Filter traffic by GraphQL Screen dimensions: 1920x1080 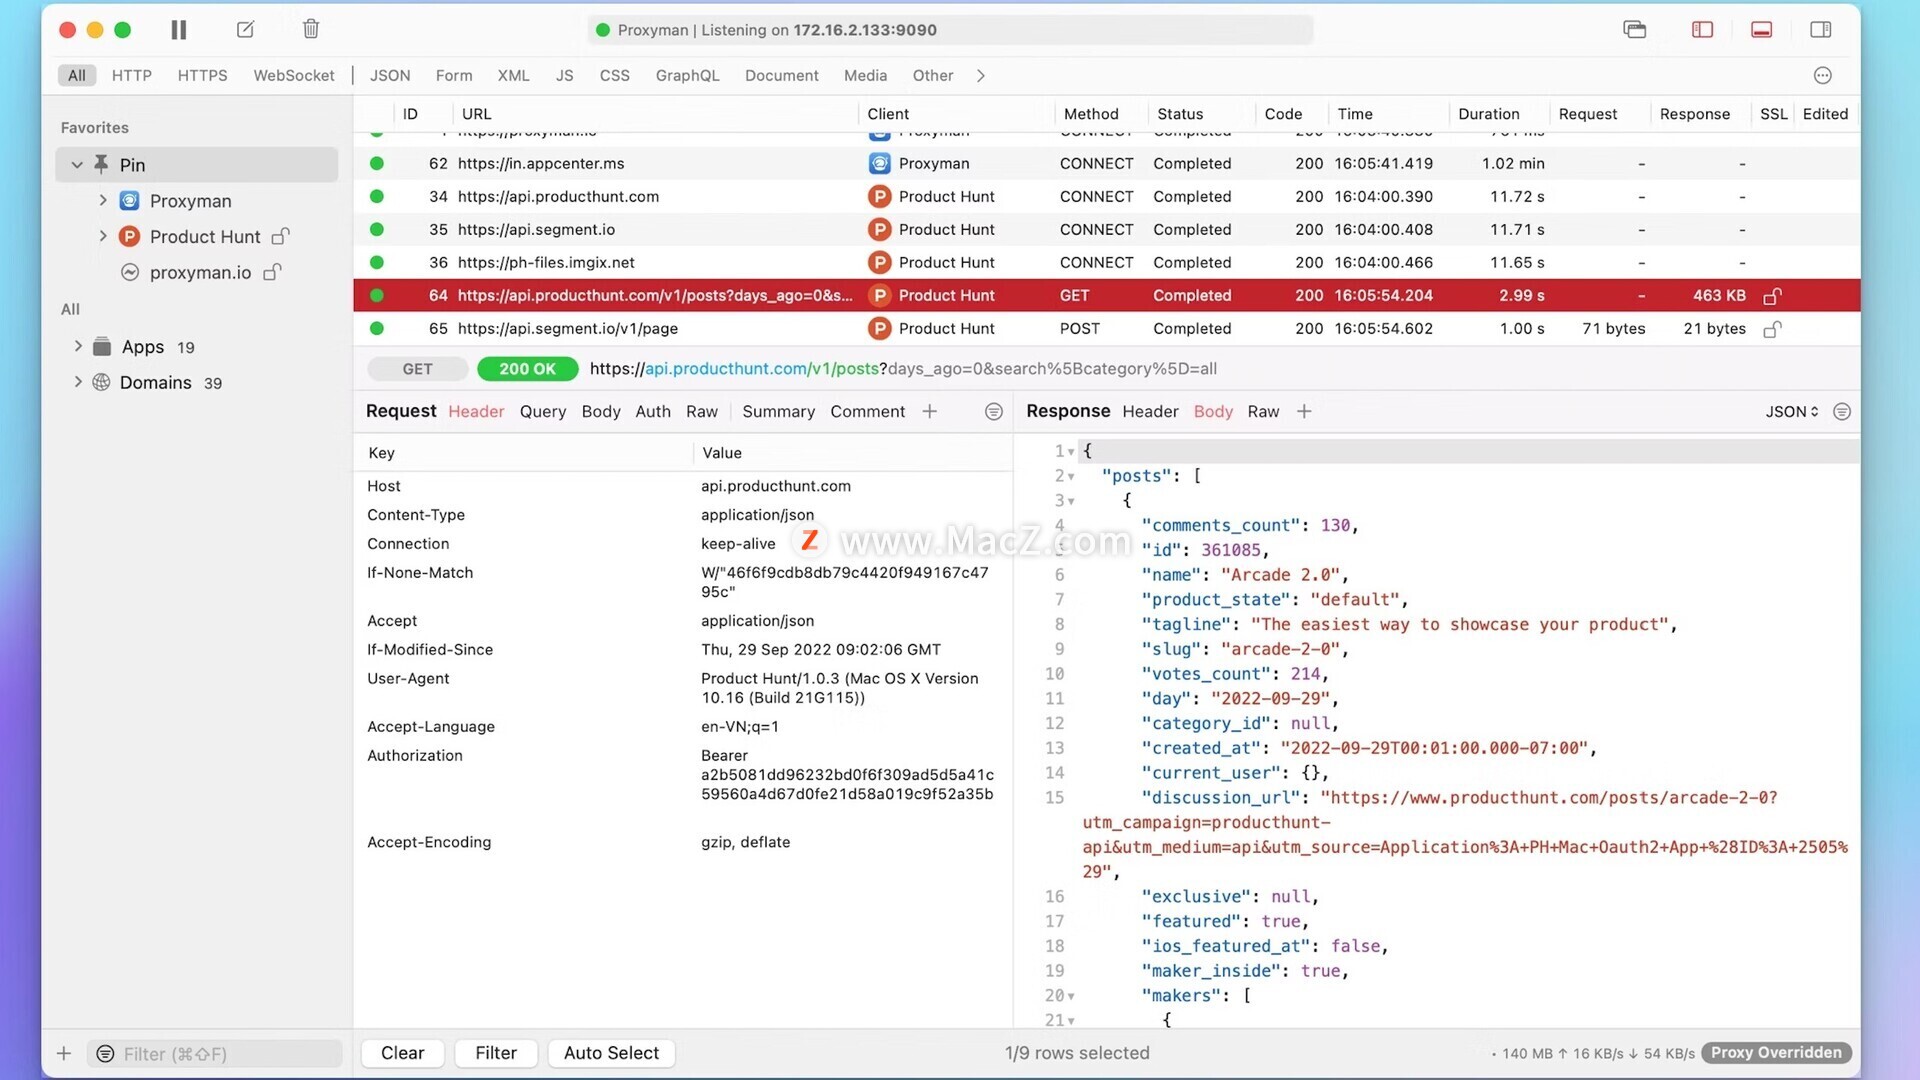pyautogui.click(x=688, y=76)
